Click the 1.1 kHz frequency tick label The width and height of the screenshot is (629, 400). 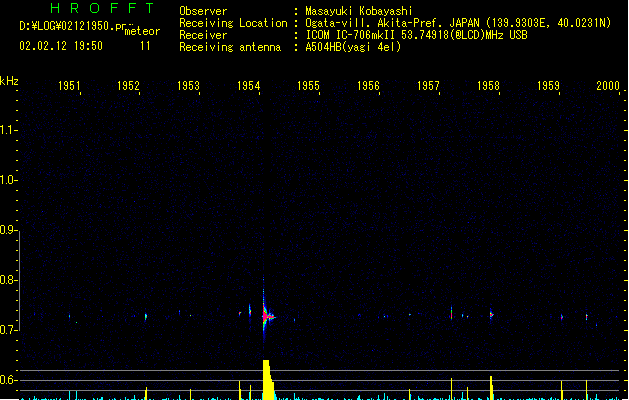pyautogui.click(x=8, y=130)
